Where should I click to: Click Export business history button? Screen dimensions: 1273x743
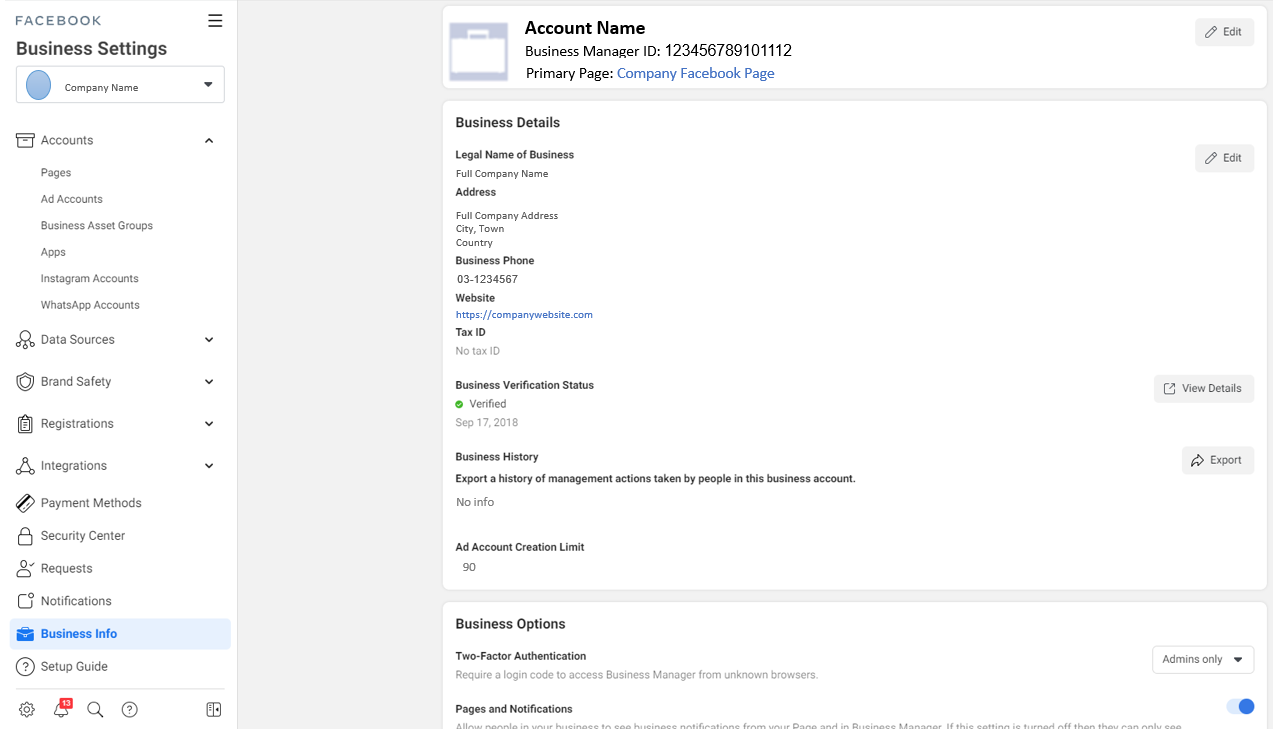tap(1217, 460)
